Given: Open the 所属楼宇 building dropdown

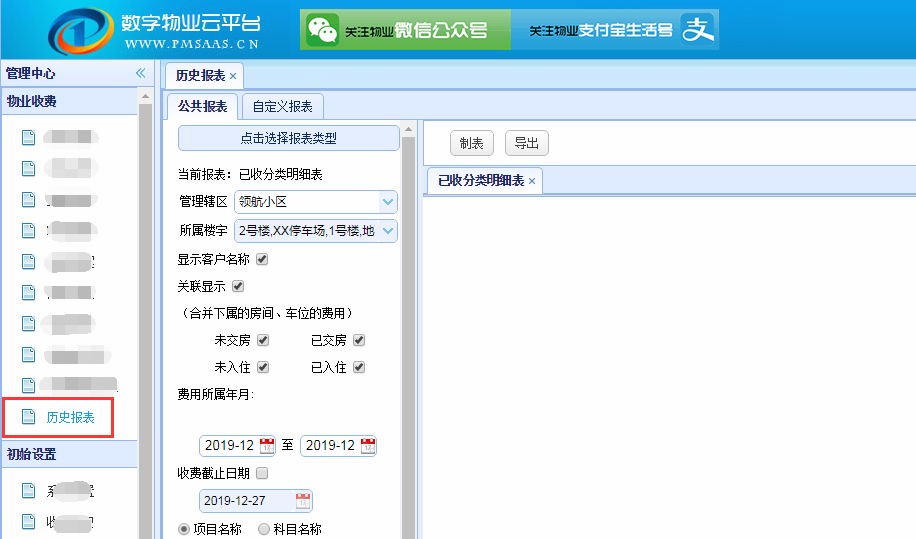Looking at the screenshot, I should [x=388, y=231].
